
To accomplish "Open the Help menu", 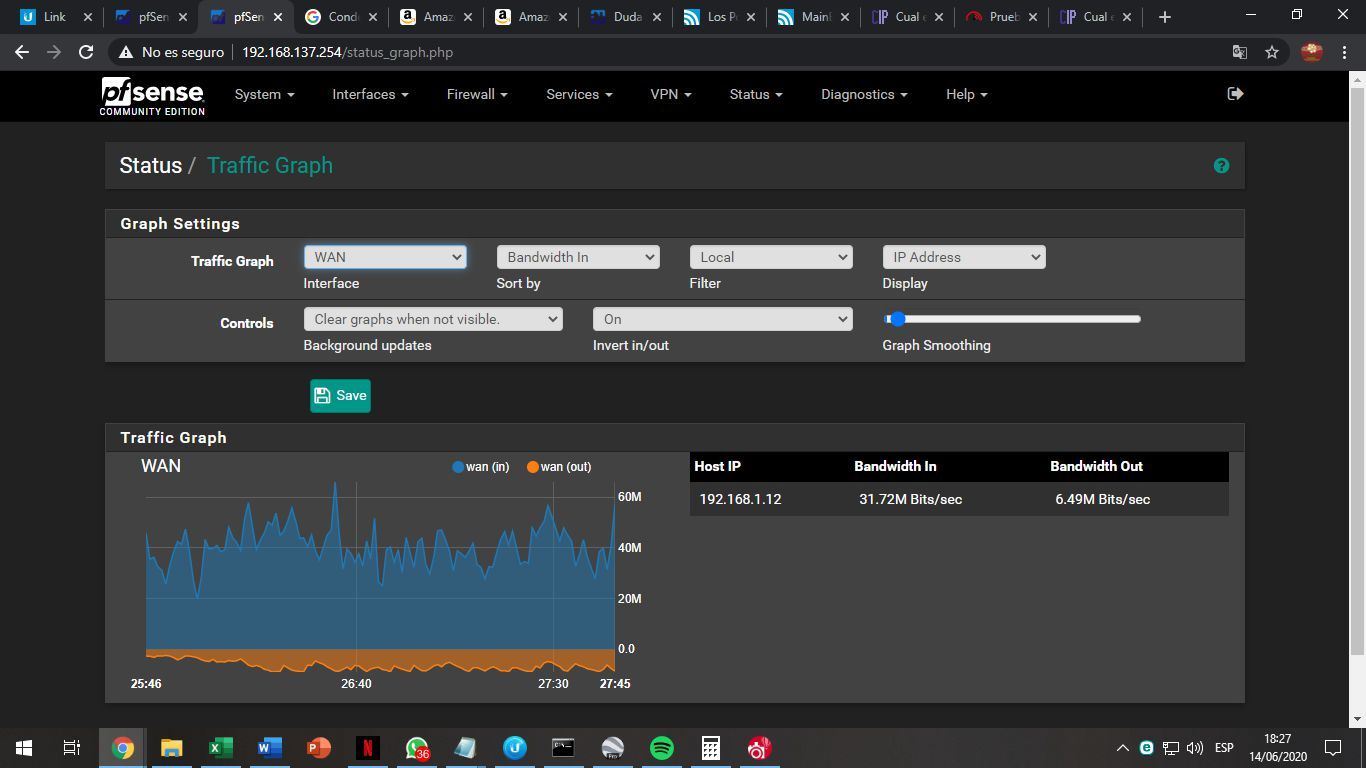I will pos(966,94).
